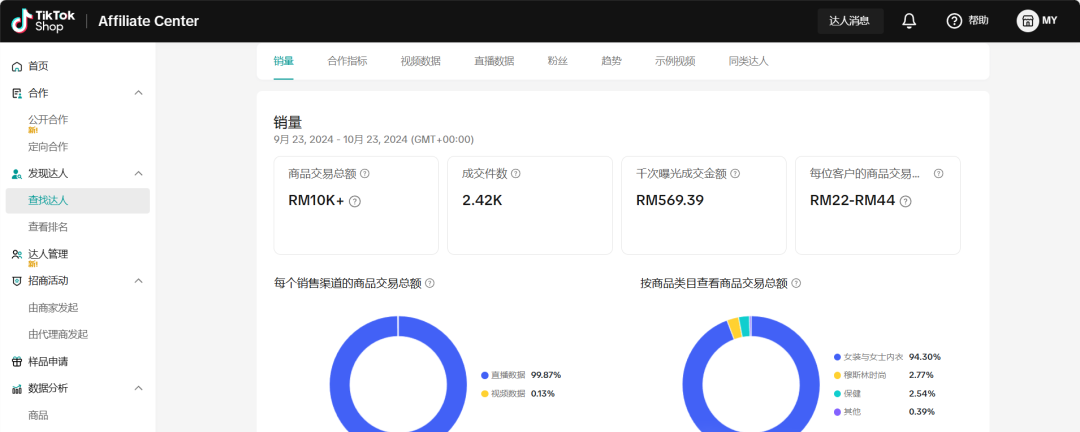The width and height of the screenshot is (1080, 432).
Task: Collapse the 数据分析 sidebar section
Action: [x=138, y=389]
